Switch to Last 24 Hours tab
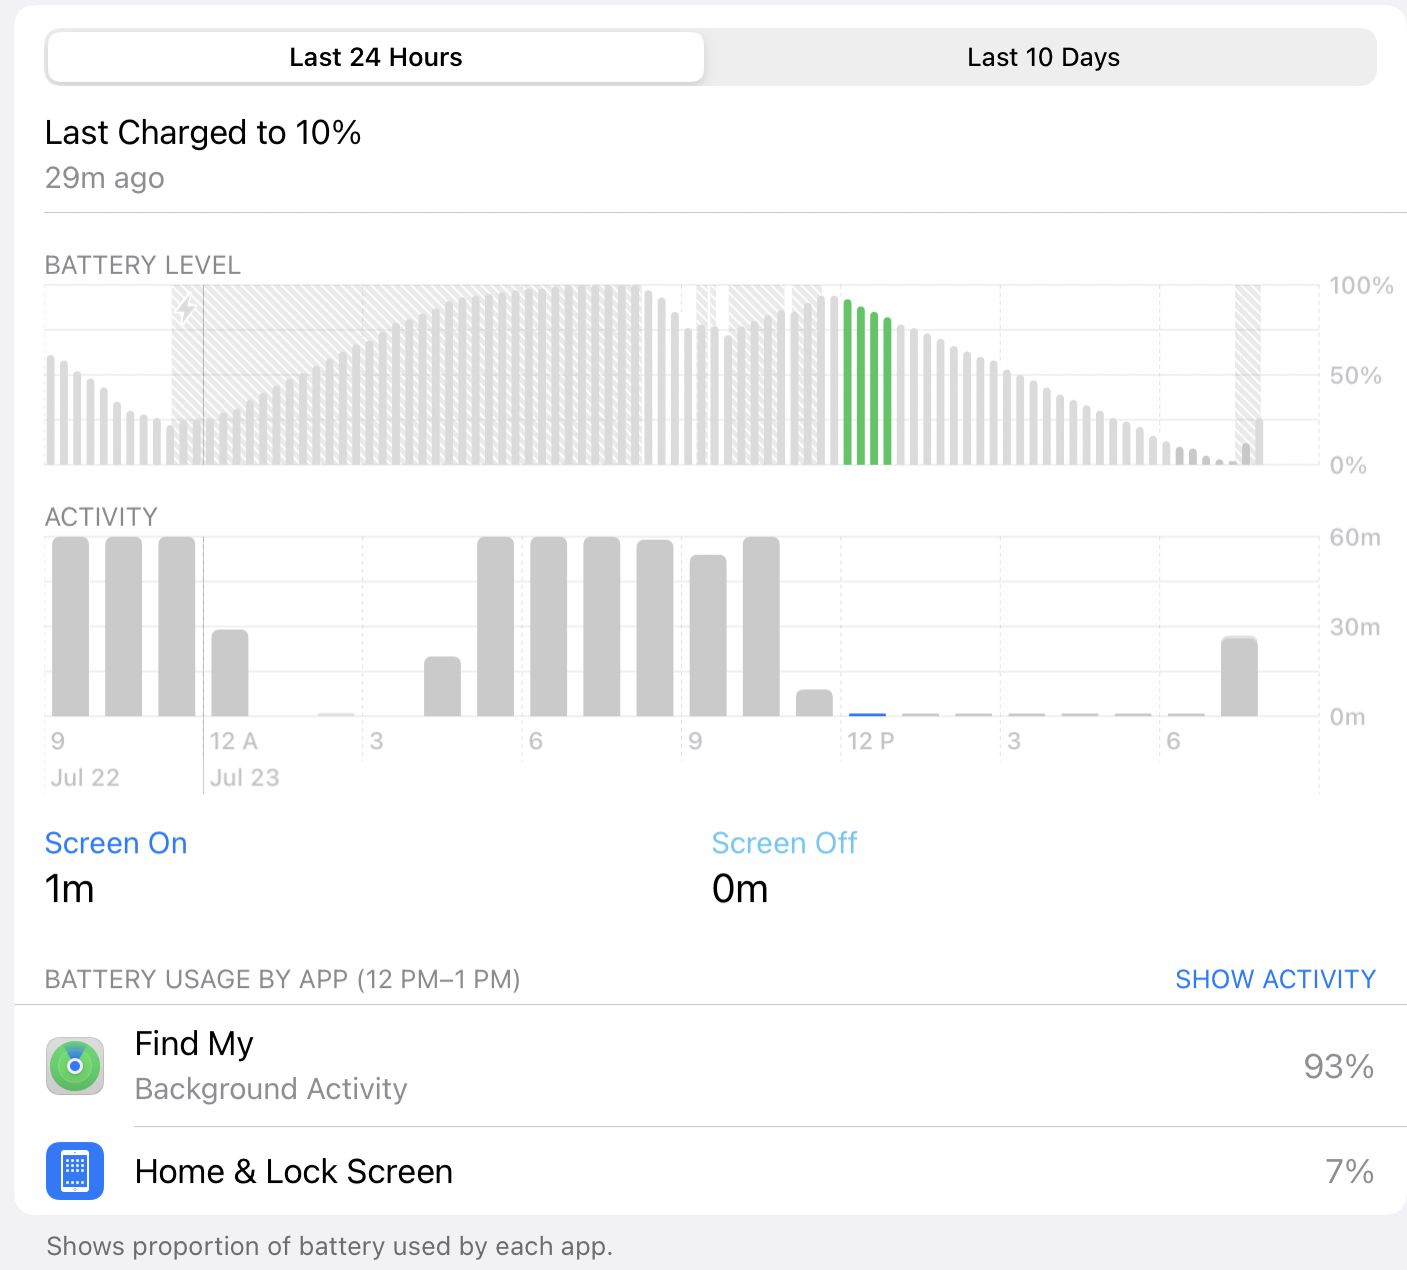Viewport: 1407px width, 1270px height. point(375,58)
